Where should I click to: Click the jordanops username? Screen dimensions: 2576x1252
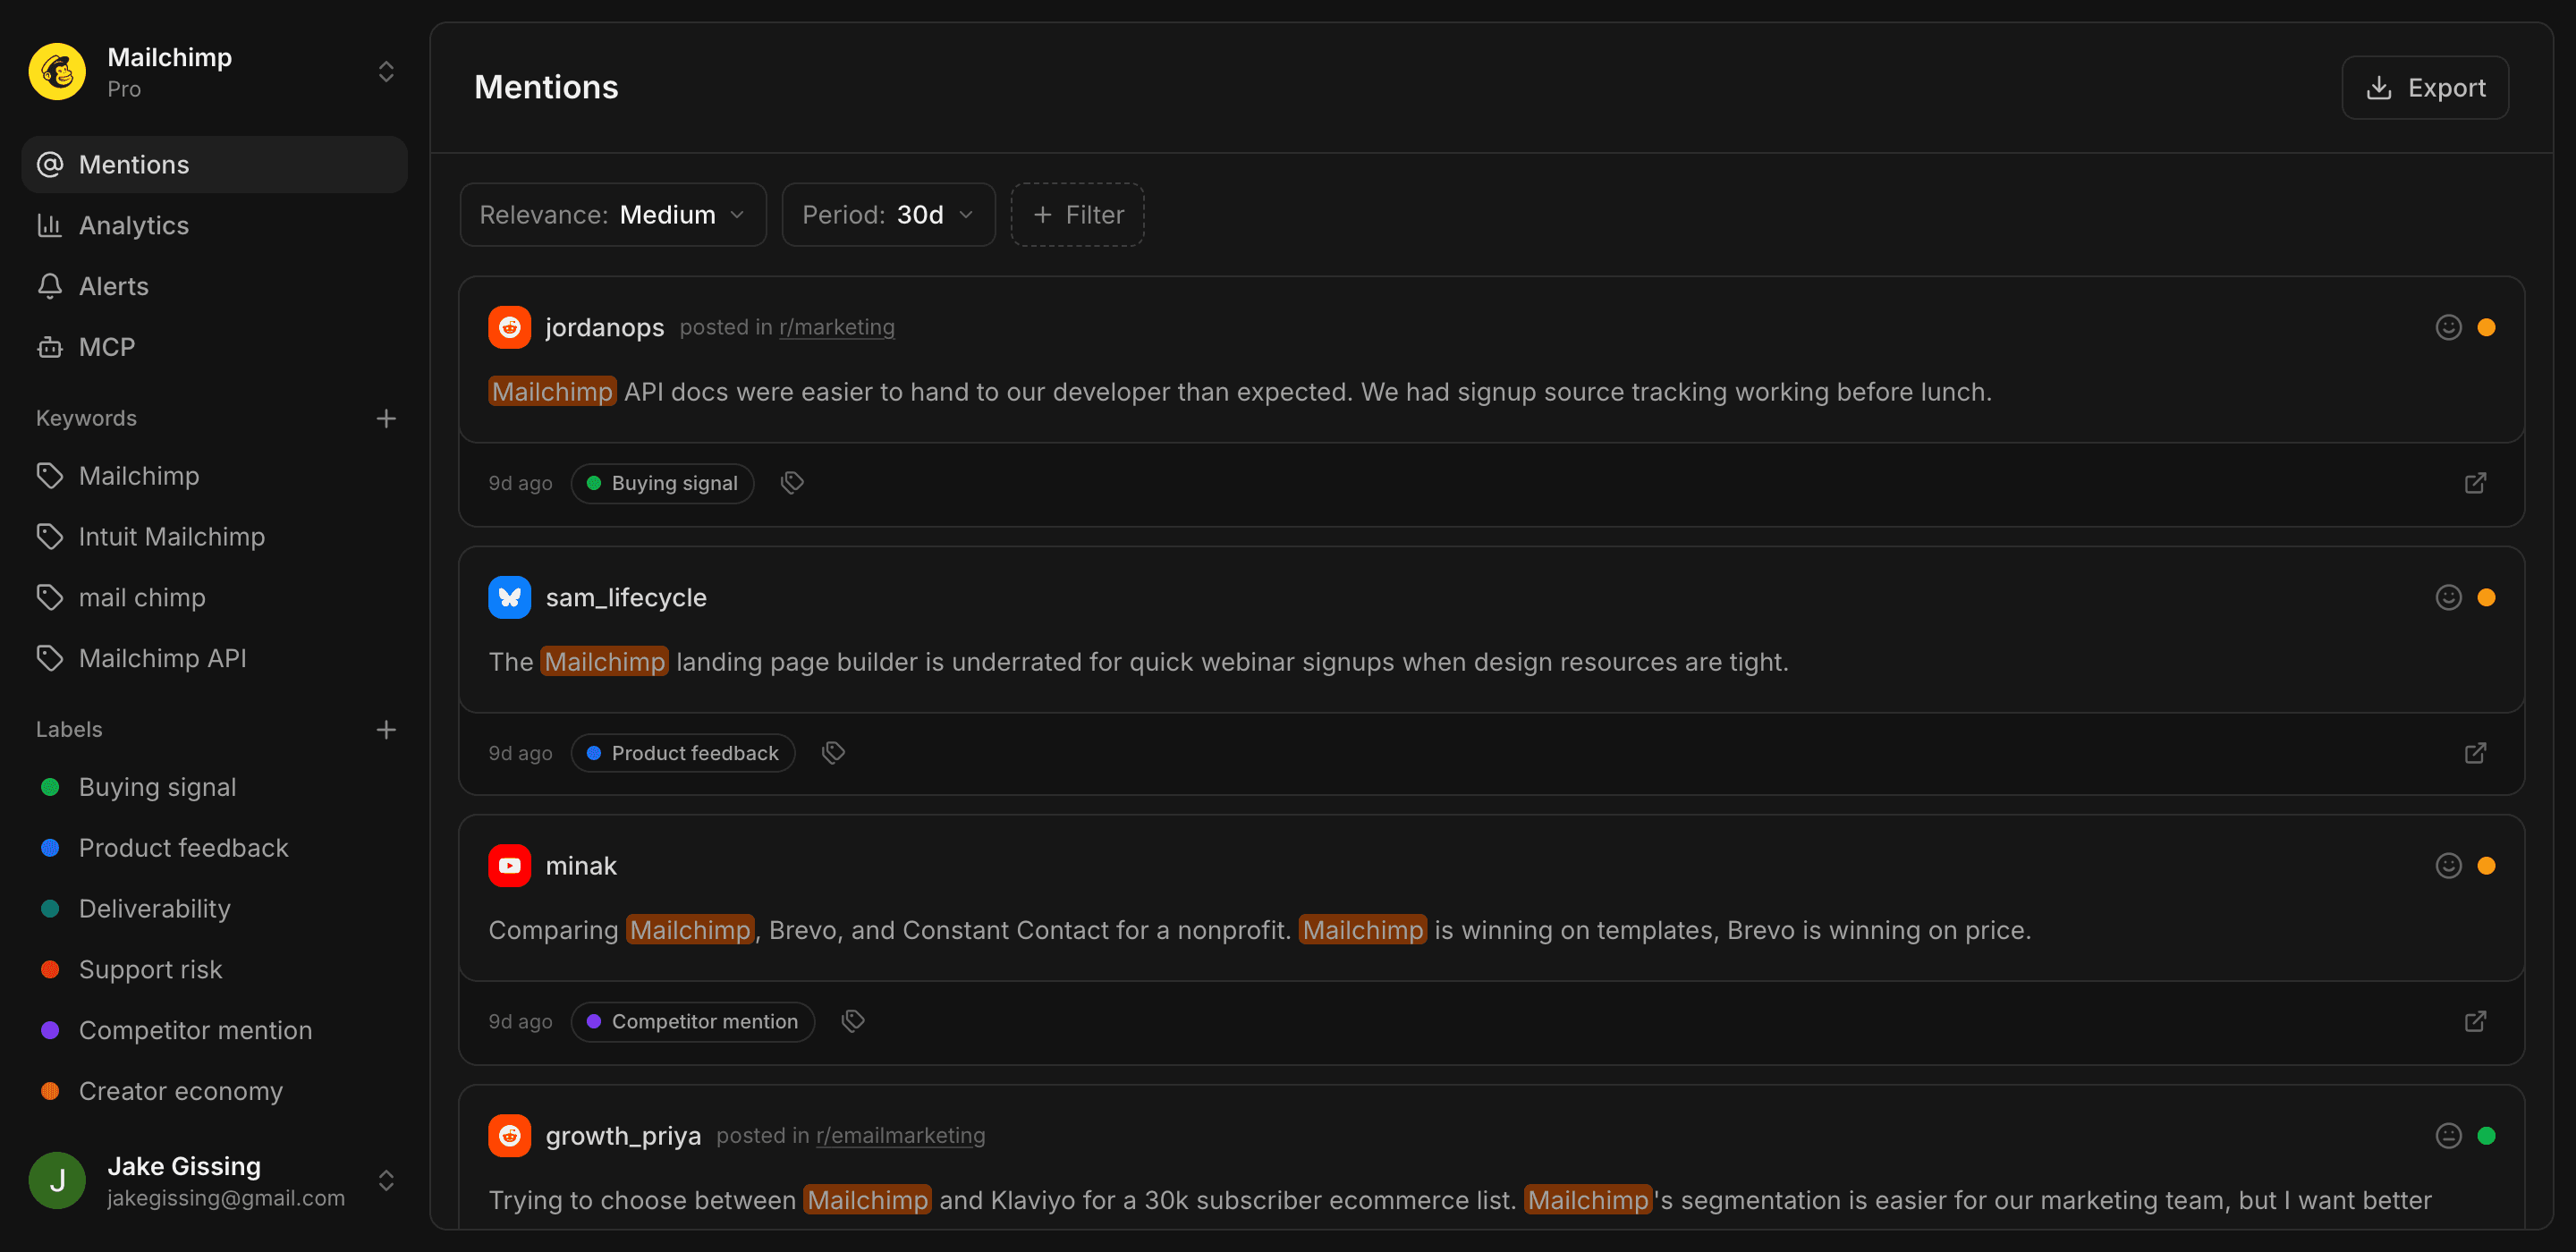[x=604, y=328]
